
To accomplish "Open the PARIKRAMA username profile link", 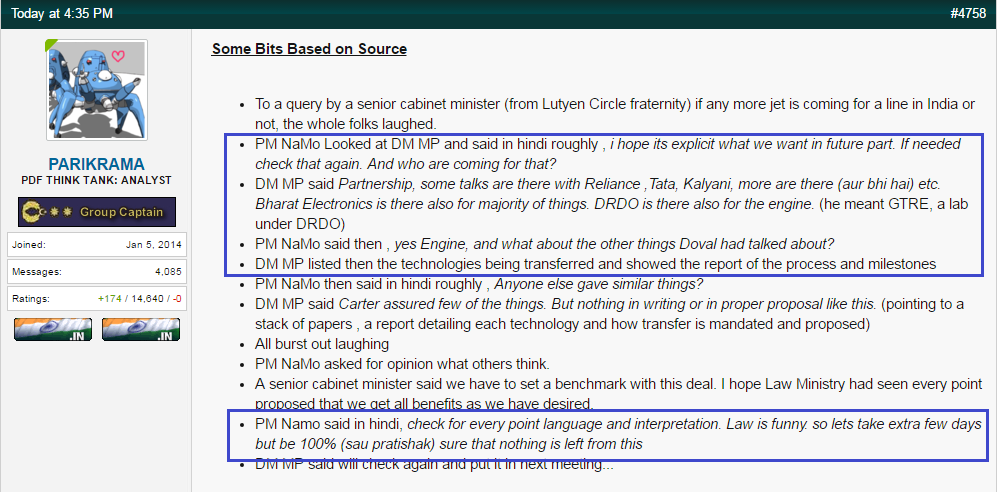I will 96,164.
